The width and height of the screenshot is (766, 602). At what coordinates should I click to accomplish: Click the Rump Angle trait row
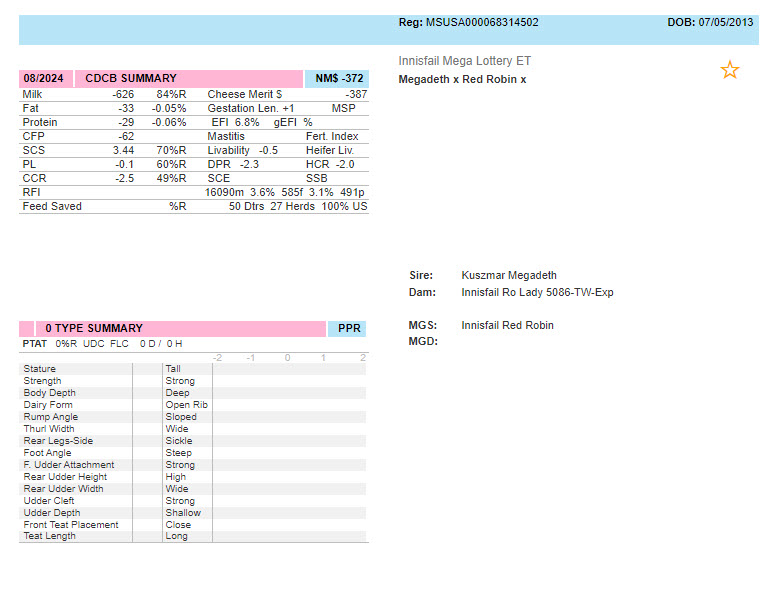coord(192,417)
